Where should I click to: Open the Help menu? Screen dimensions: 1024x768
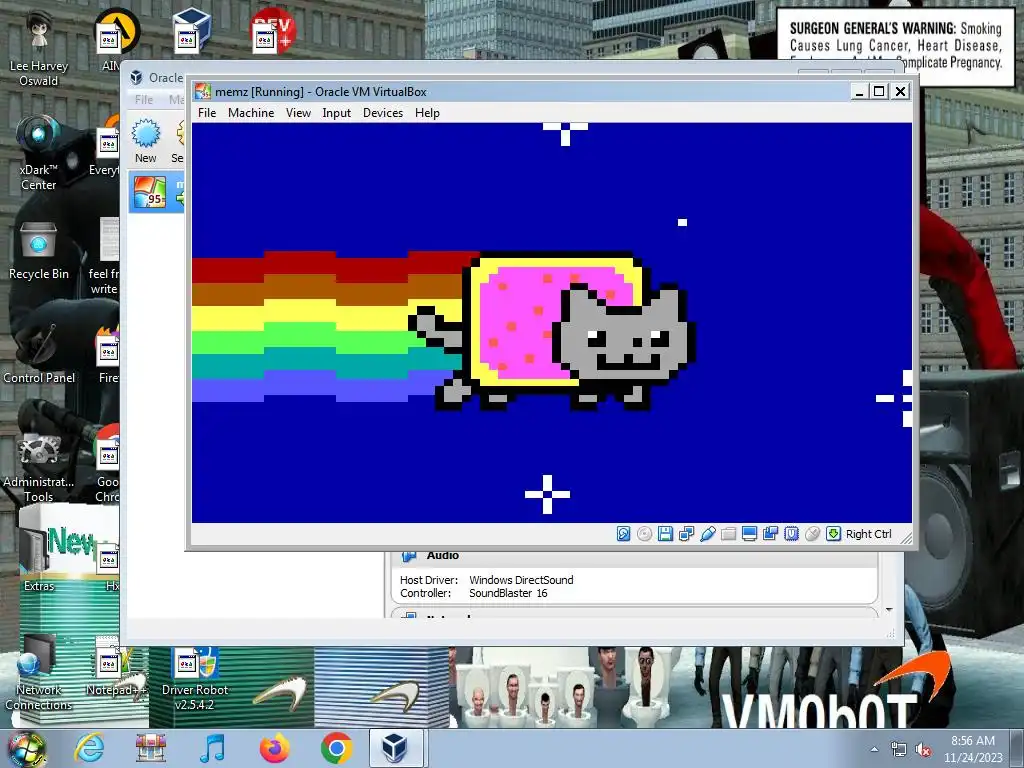click(427, 113)
